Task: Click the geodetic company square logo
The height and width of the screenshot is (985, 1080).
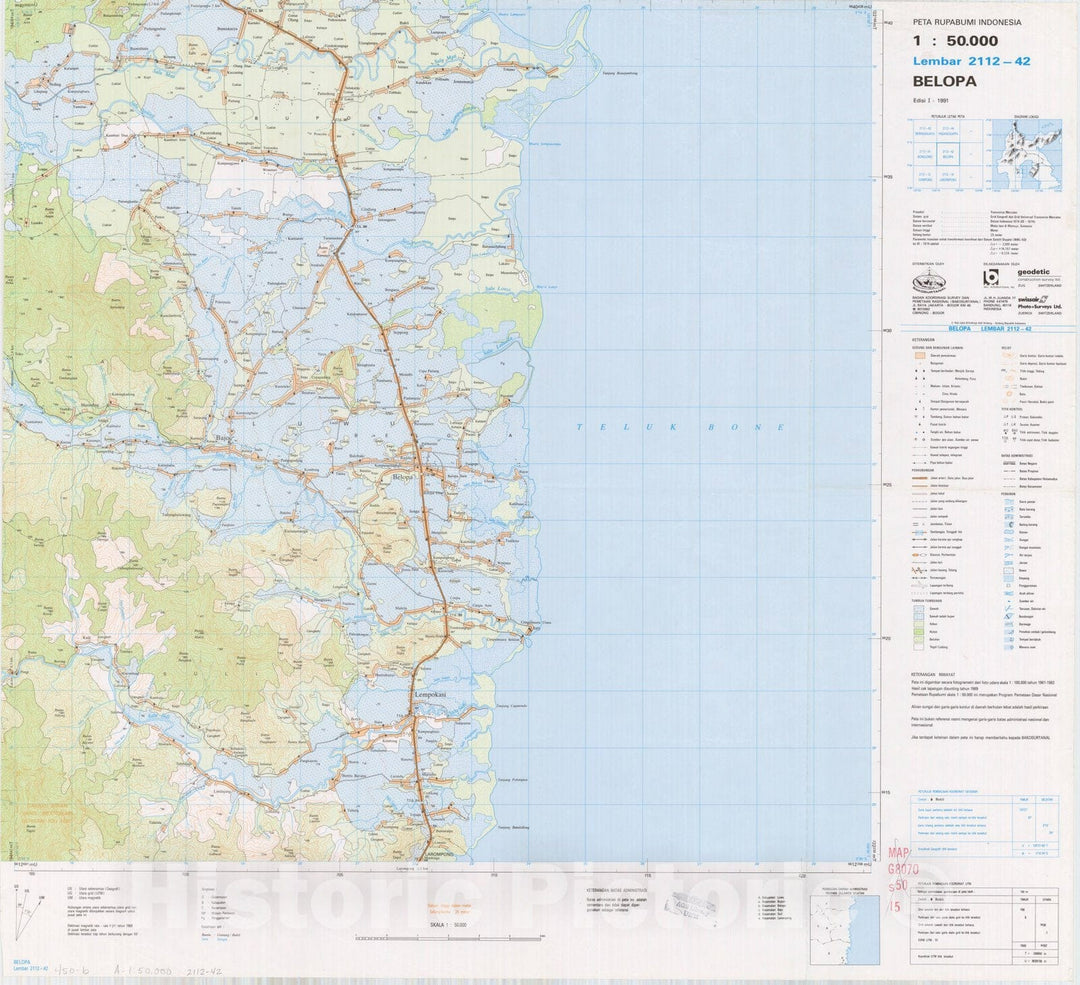Action: 991,278
